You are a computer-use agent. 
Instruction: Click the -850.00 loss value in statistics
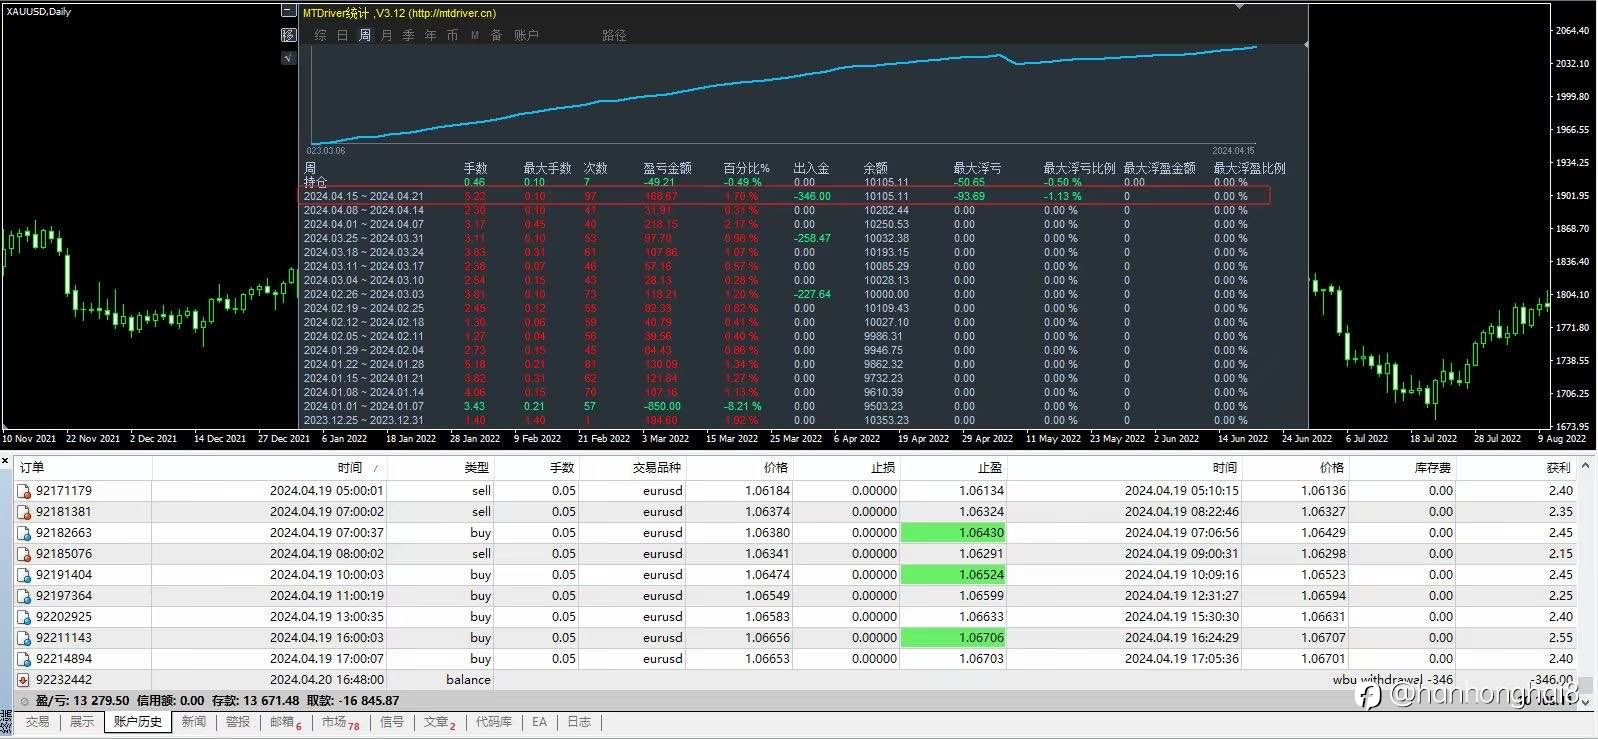pos(661,406)
